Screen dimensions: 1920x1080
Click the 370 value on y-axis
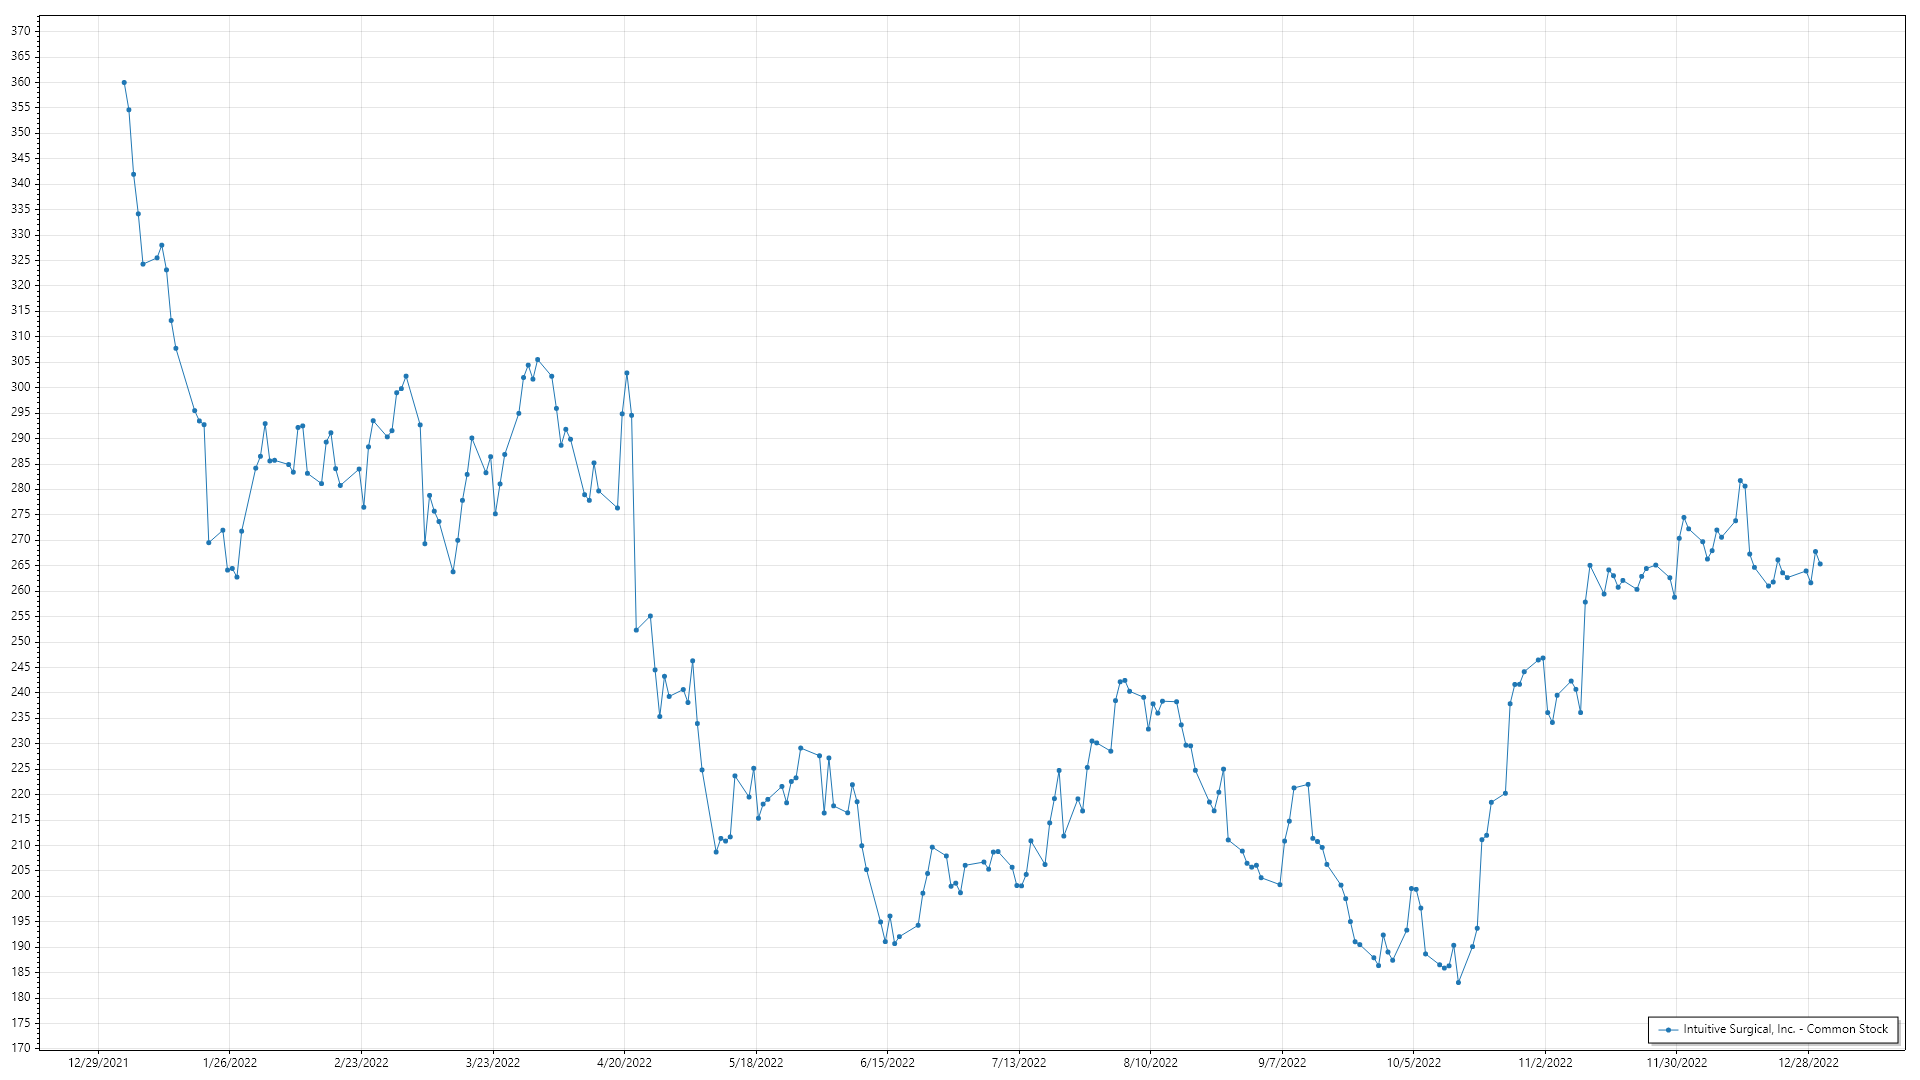21,31
